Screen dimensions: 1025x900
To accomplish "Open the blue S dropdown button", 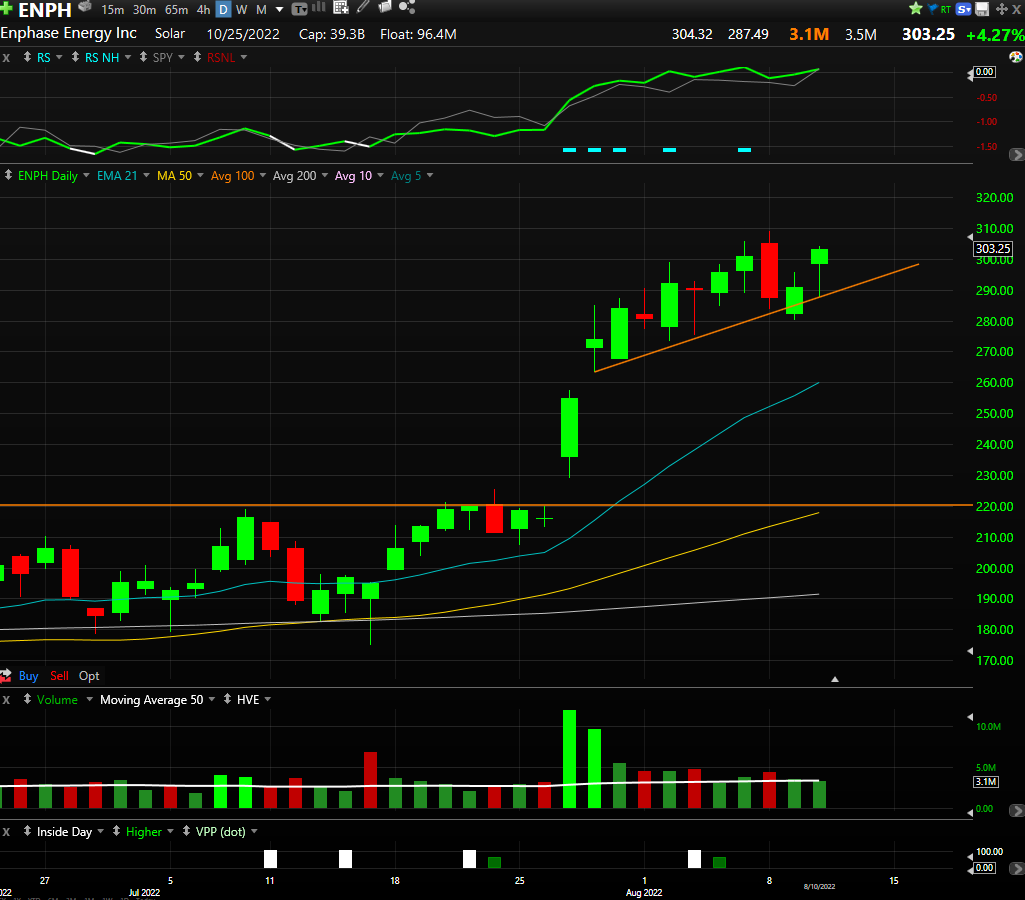I will [x=964, y=9].
